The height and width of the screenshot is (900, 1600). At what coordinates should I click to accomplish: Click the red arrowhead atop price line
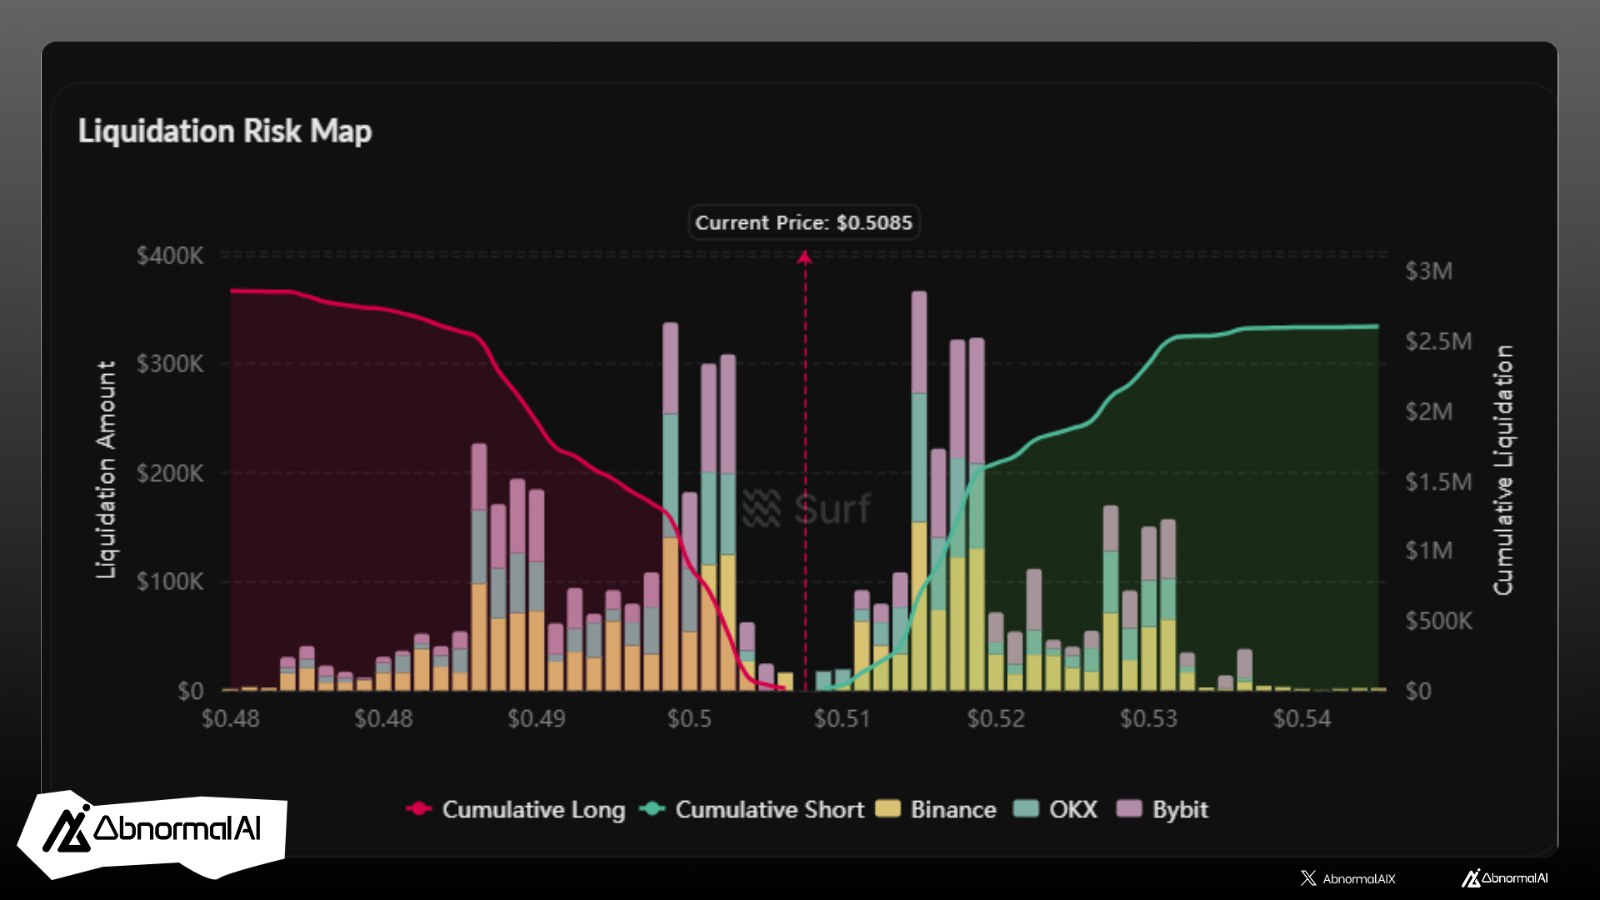(805, 258)
